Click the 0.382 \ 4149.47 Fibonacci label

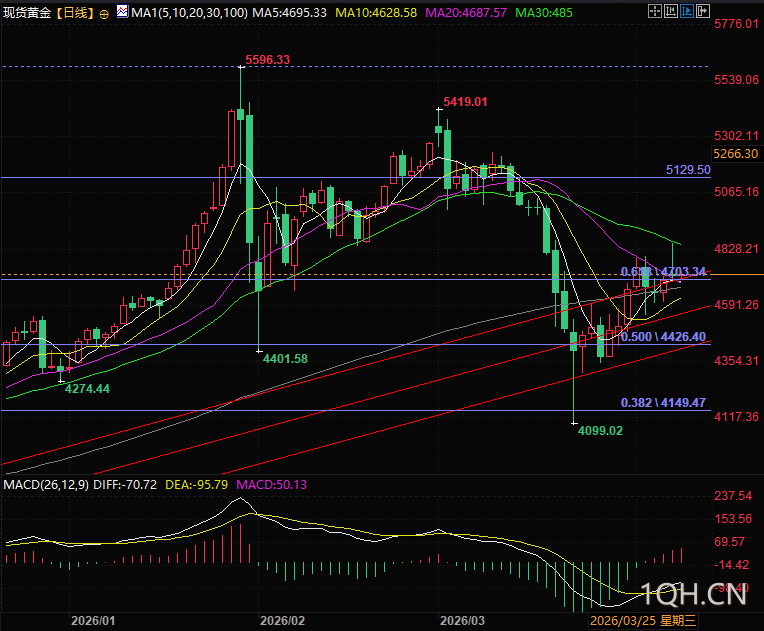pyautogui.click(x=663, y=402)
